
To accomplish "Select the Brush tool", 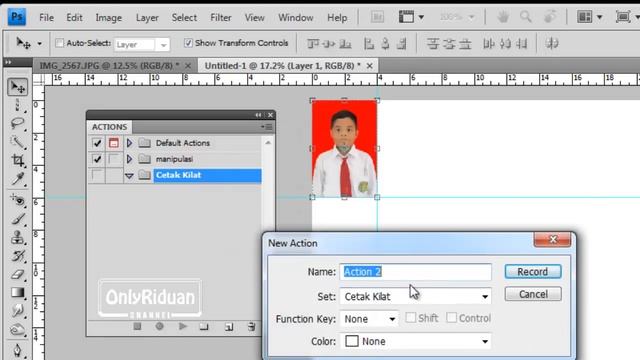I will (x=18, y=219).
